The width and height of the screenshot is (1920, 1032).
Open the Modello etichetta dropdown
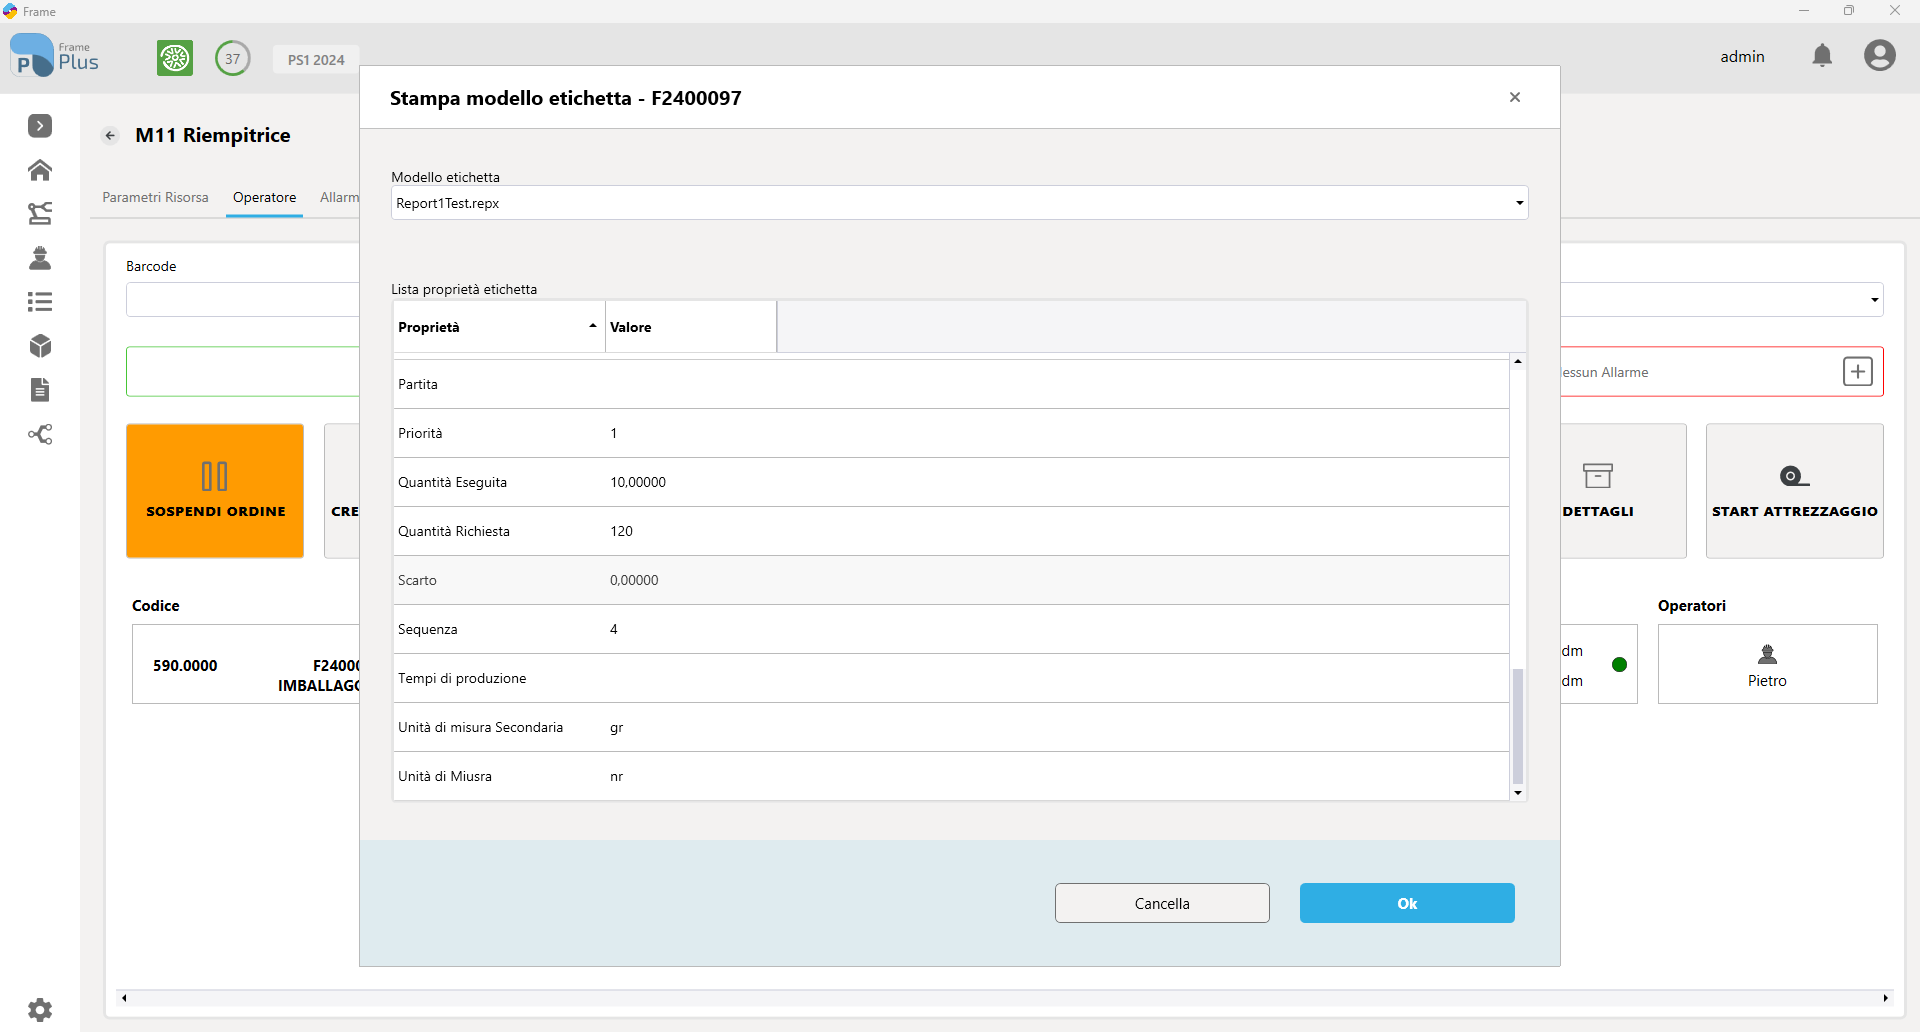tap(959, 203)
